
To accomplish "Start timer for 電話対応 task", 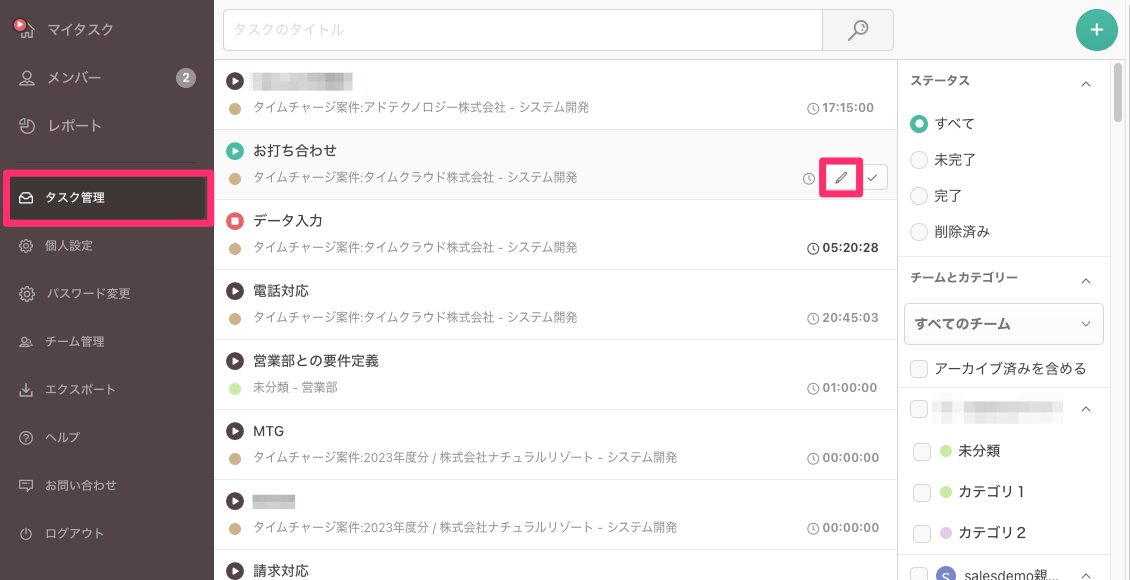I will [x=235, y=291].
